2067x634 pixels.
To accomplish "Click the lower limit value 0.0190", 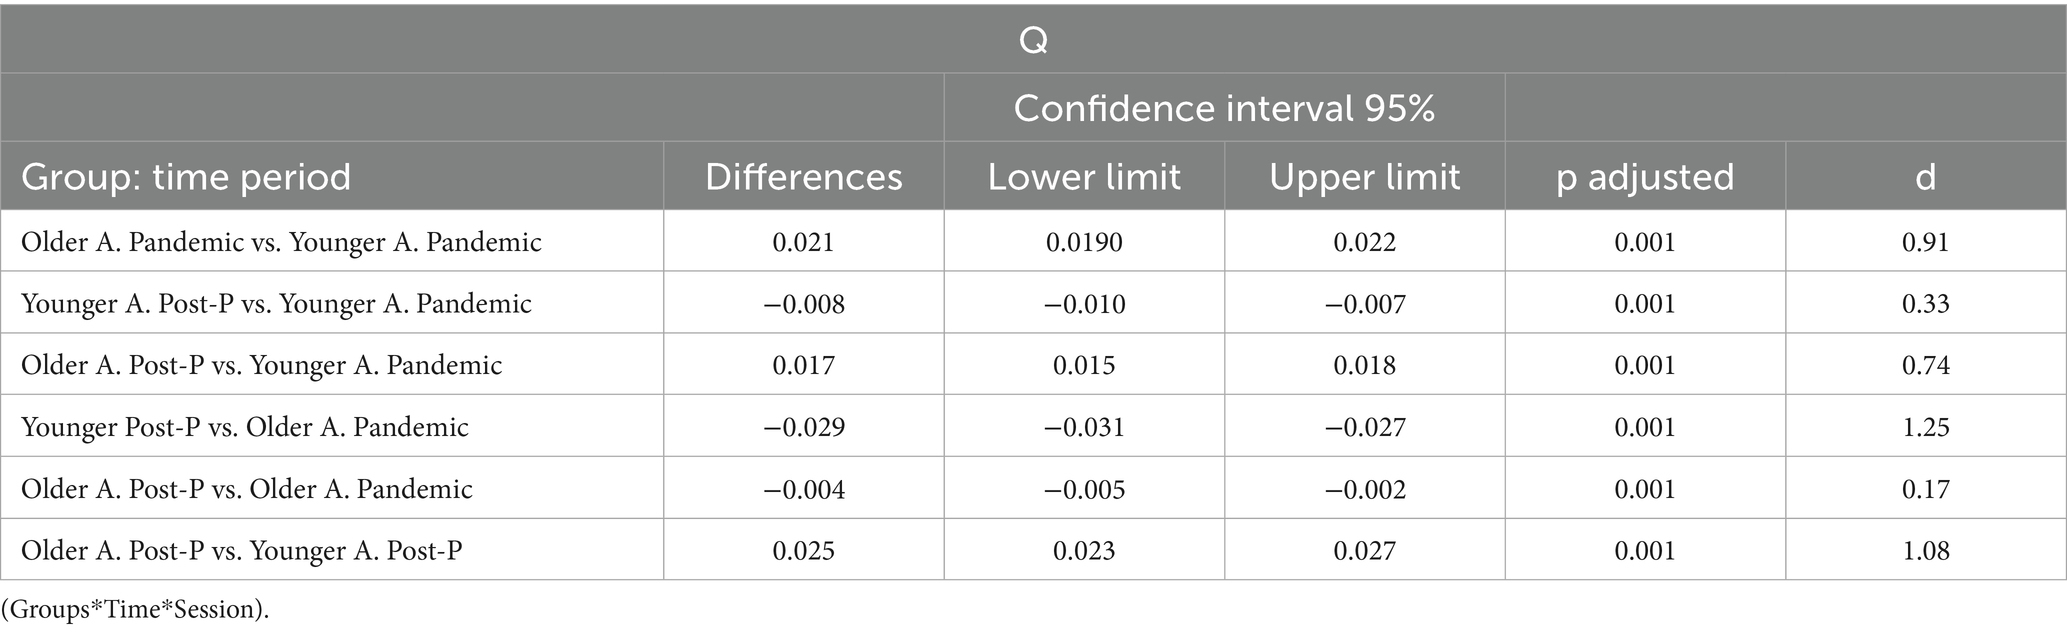I will 1084,242.
